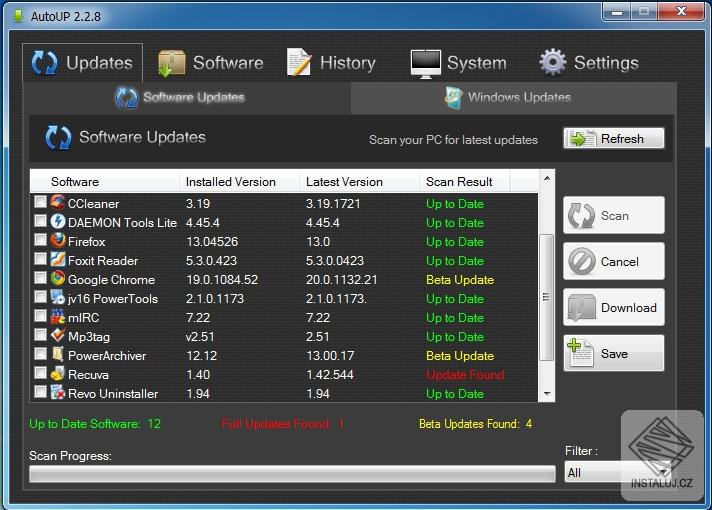This screenshot has width=712, height=510.
Task: Click the Full Updates Found: 1 text
Action: (x=282, y=424)
